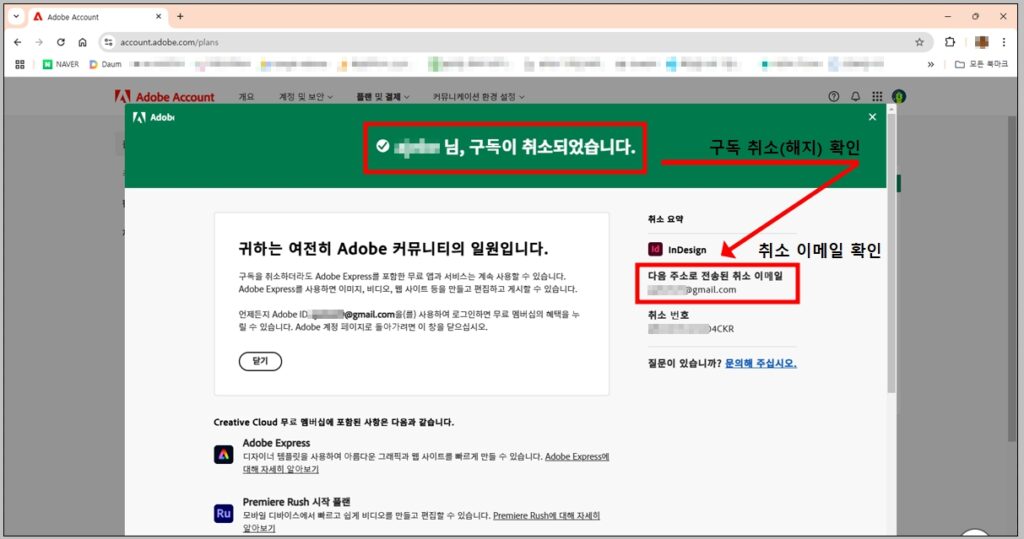Show more bookmarks with the double chevron
The image size is (1024, 539).
(x=931, y=64)
